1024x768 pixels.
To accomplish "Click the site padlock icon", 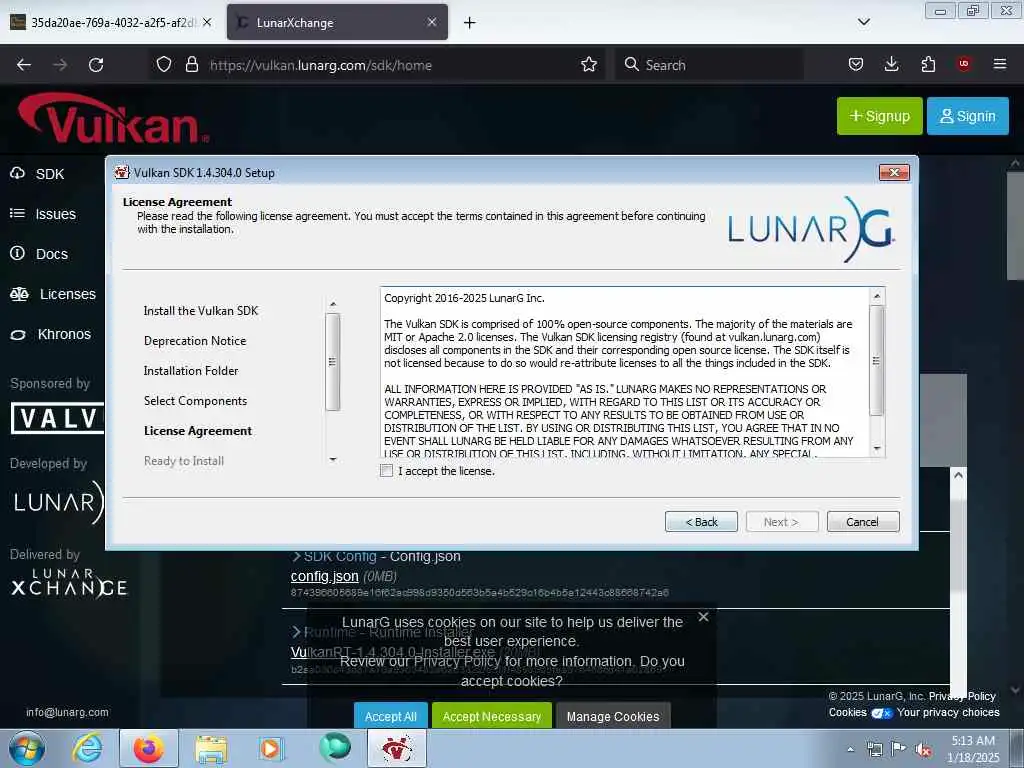I will coord(191,65).
